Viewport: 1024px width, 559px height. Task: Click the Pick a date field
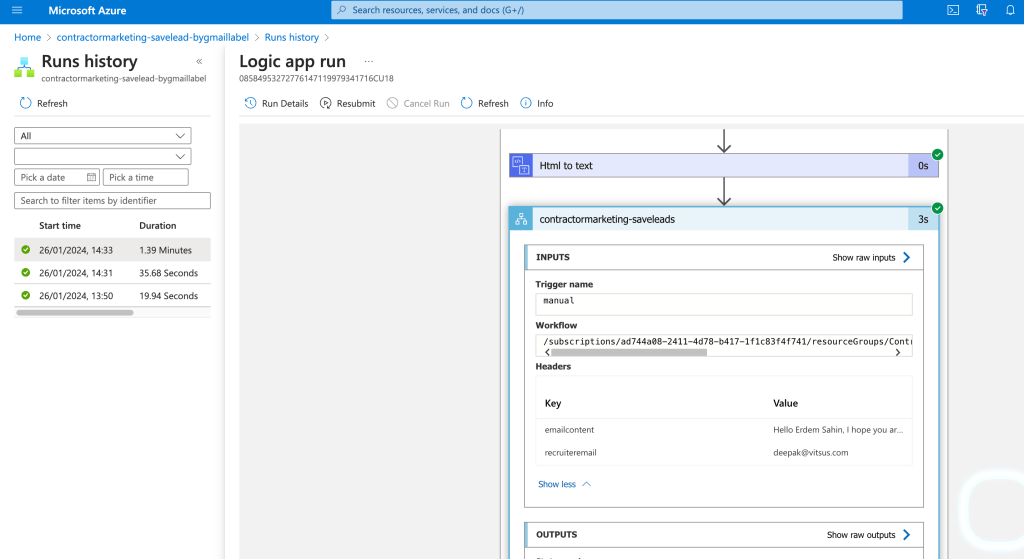coord(57,177)
